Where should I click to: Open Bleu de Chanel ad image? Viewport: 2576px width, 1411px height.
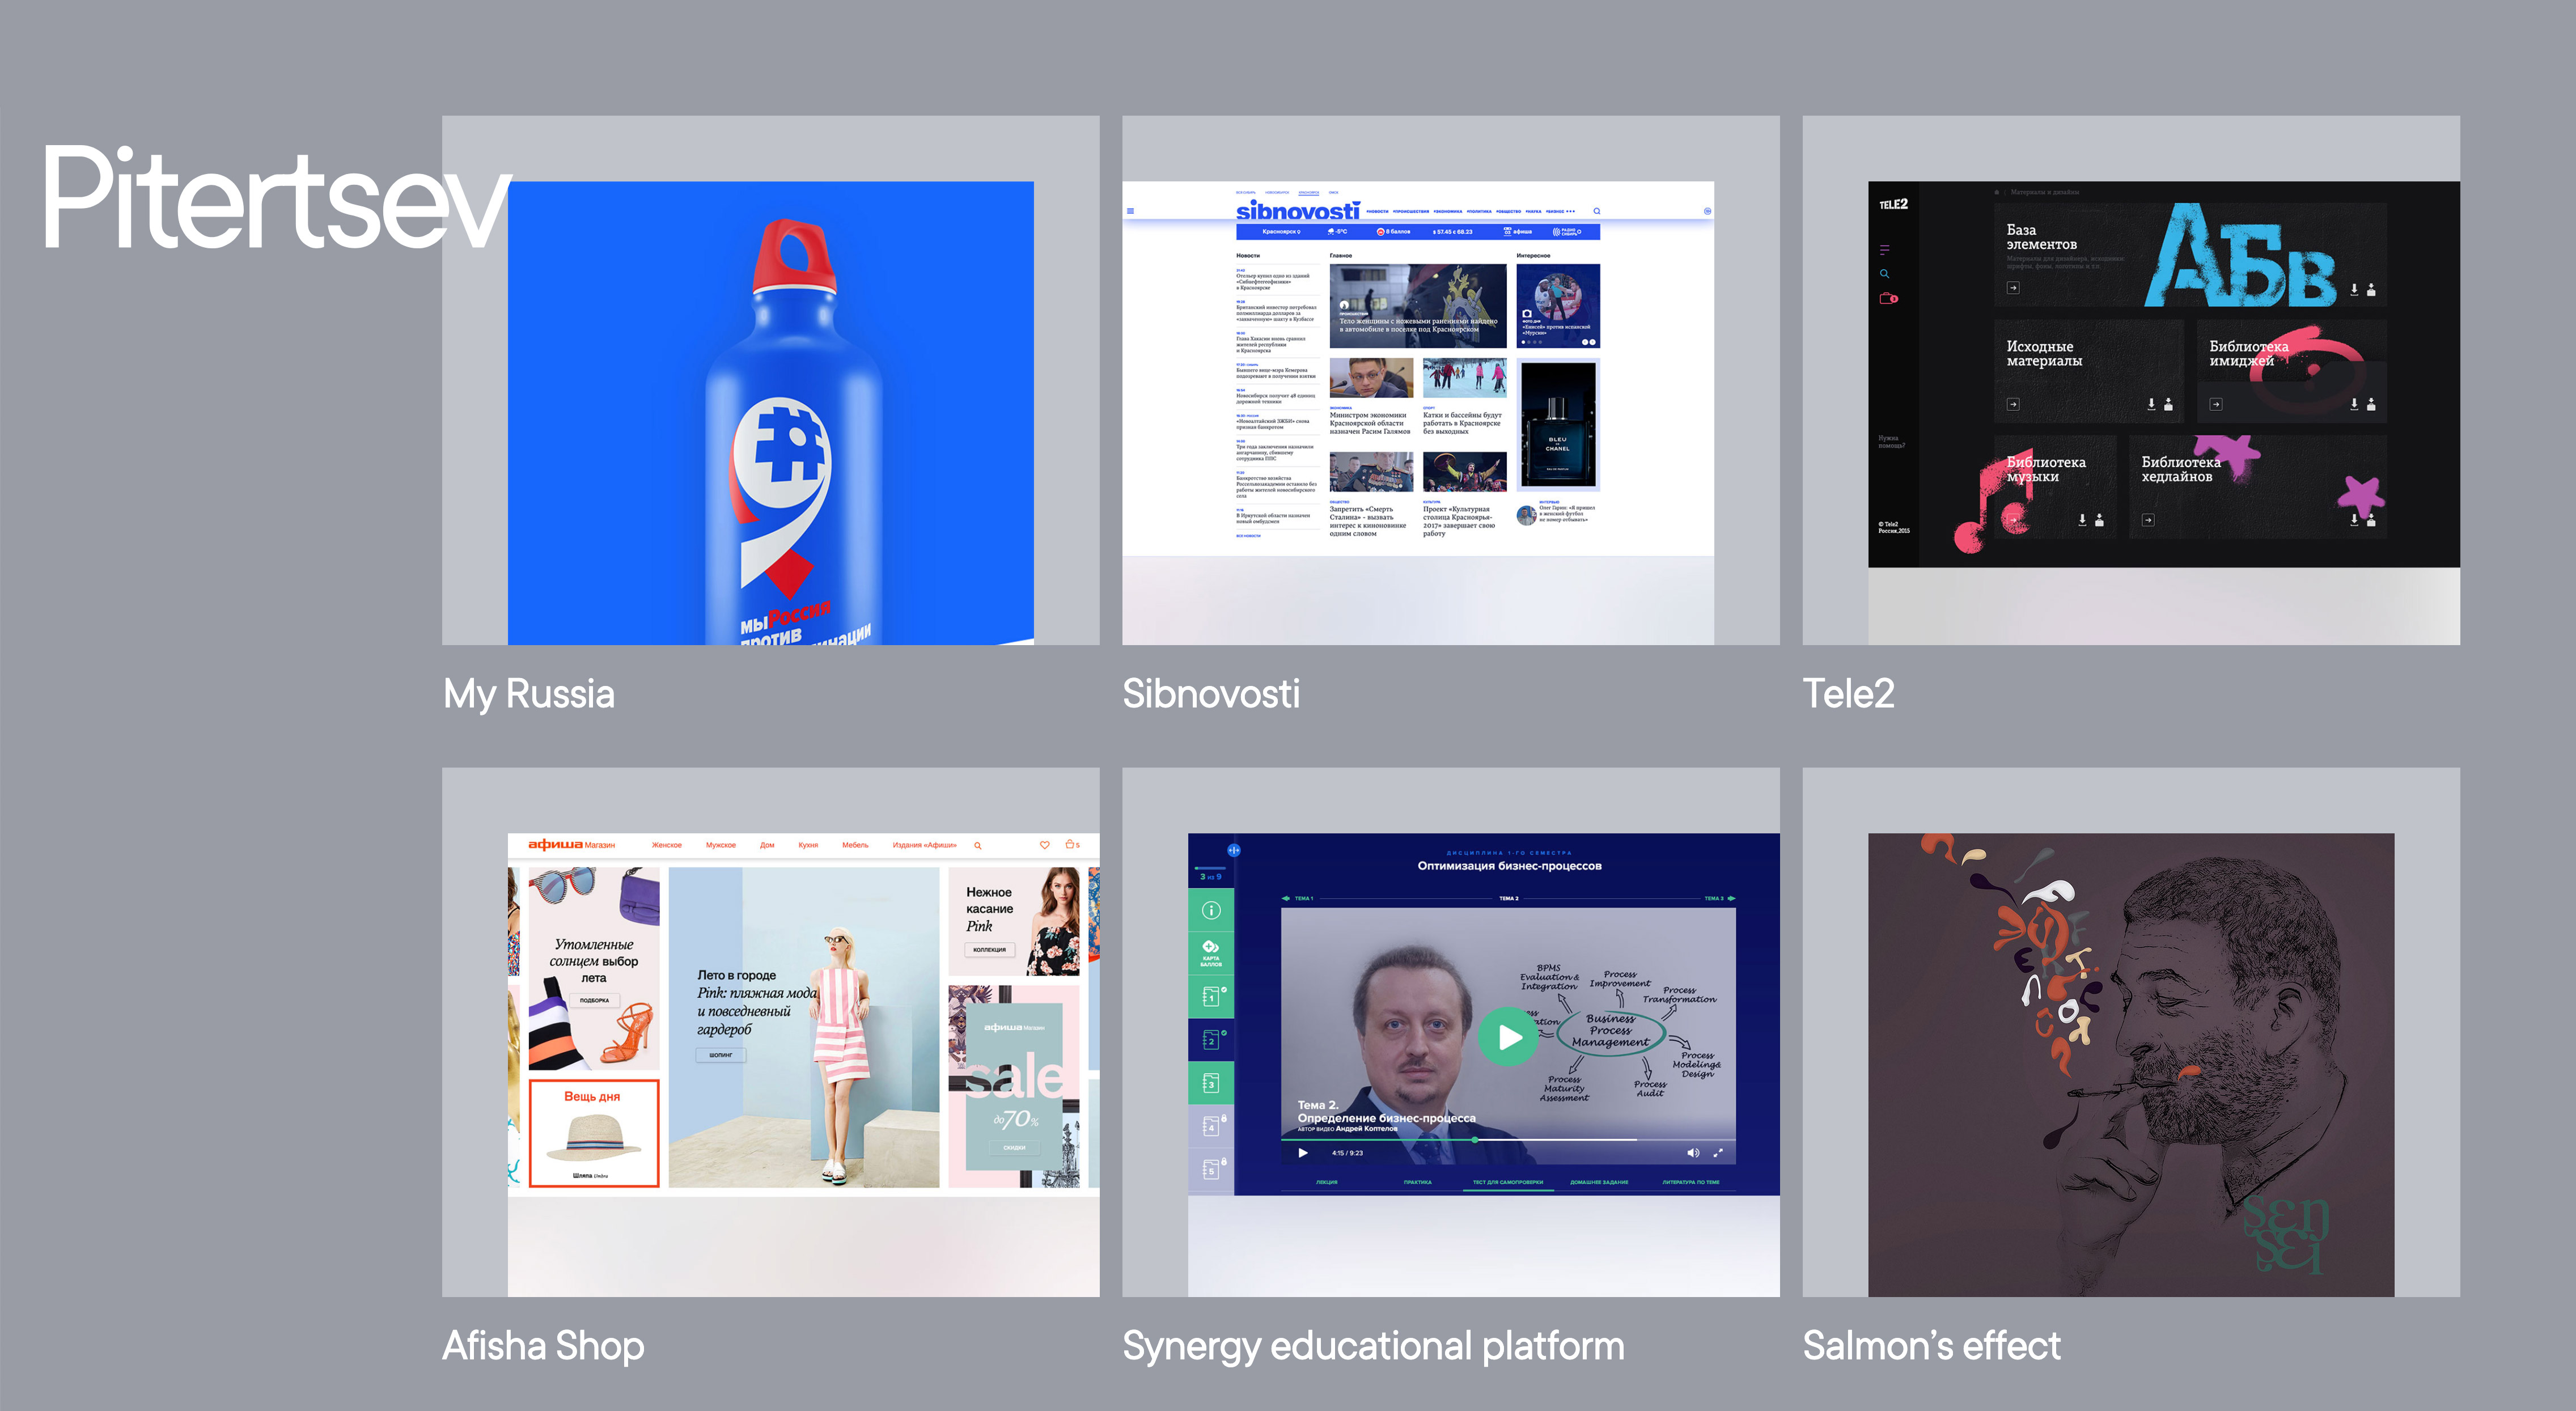(1558, 425)
